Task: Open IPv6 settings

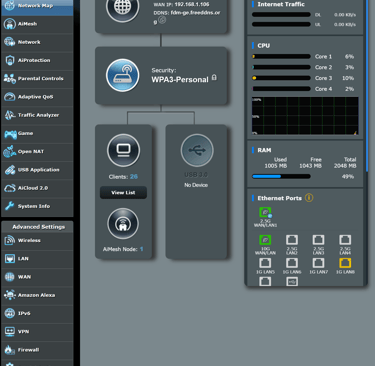Action: (37, 313)
